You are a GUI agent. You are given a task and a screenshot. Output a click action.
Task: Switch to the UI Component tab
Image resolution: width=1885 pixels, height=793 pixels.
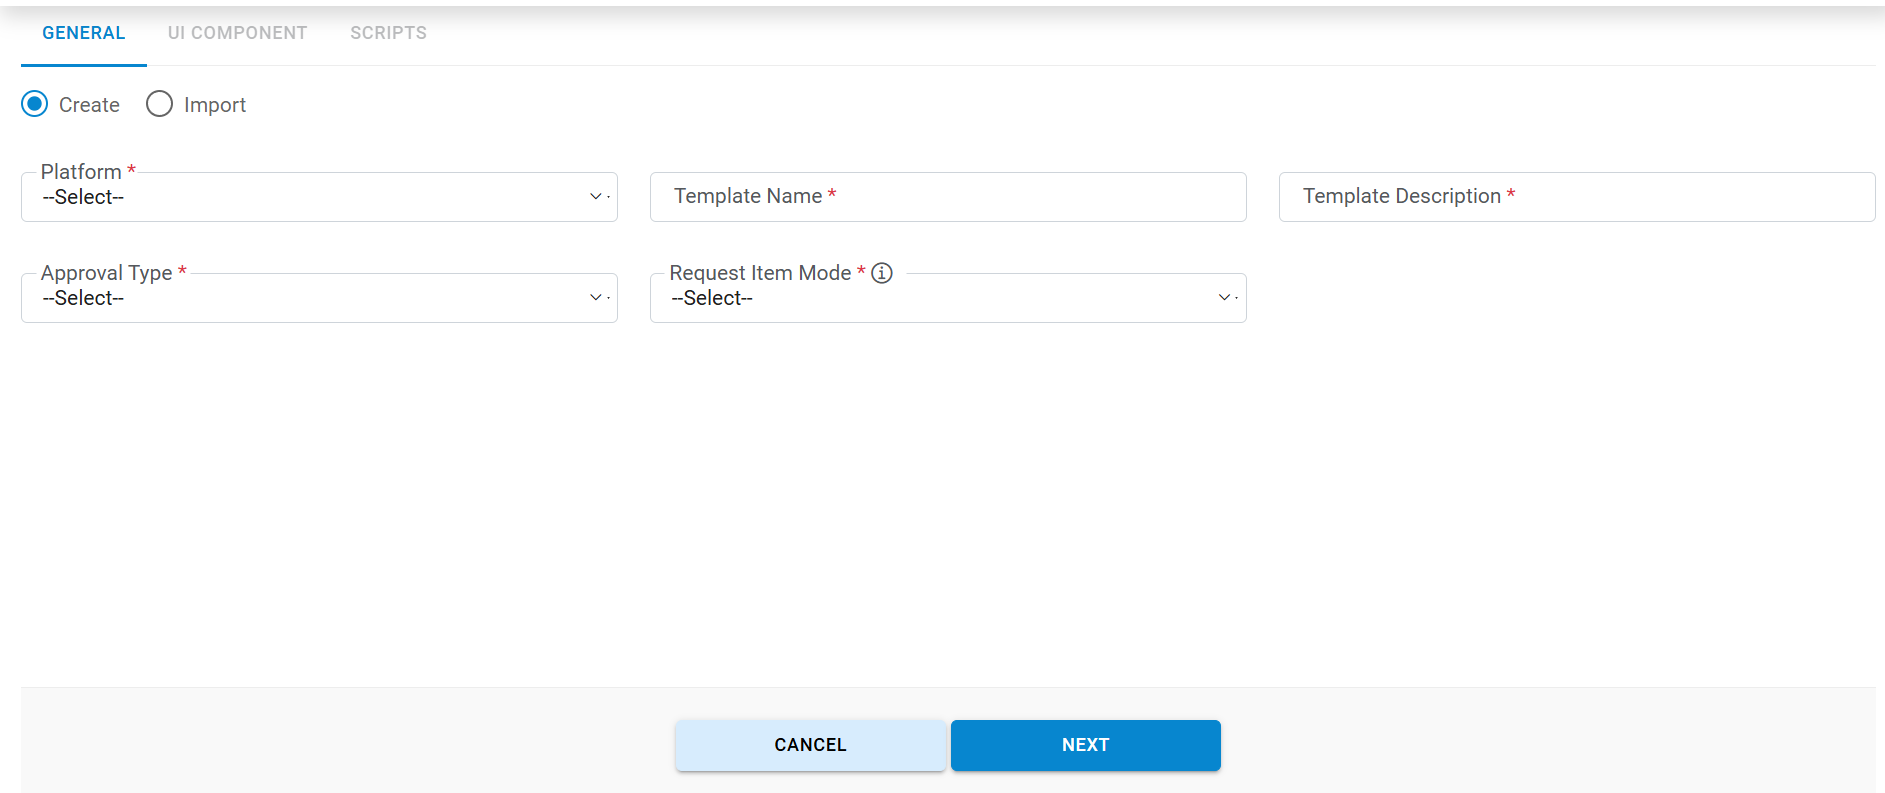tap(237, 33)
